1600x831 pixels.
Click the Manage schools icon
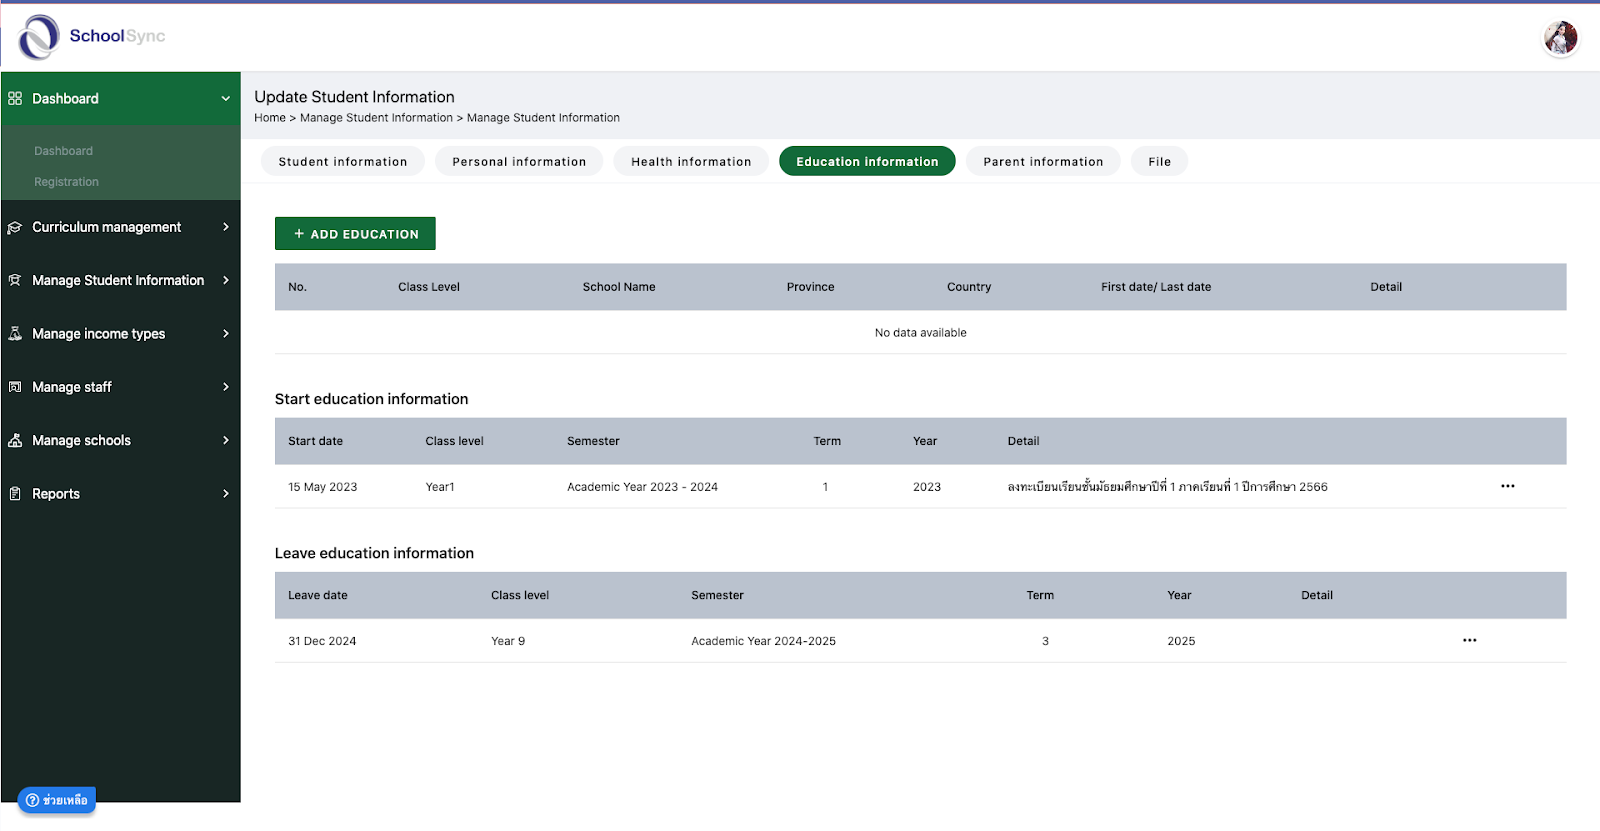tap(15, 440)
